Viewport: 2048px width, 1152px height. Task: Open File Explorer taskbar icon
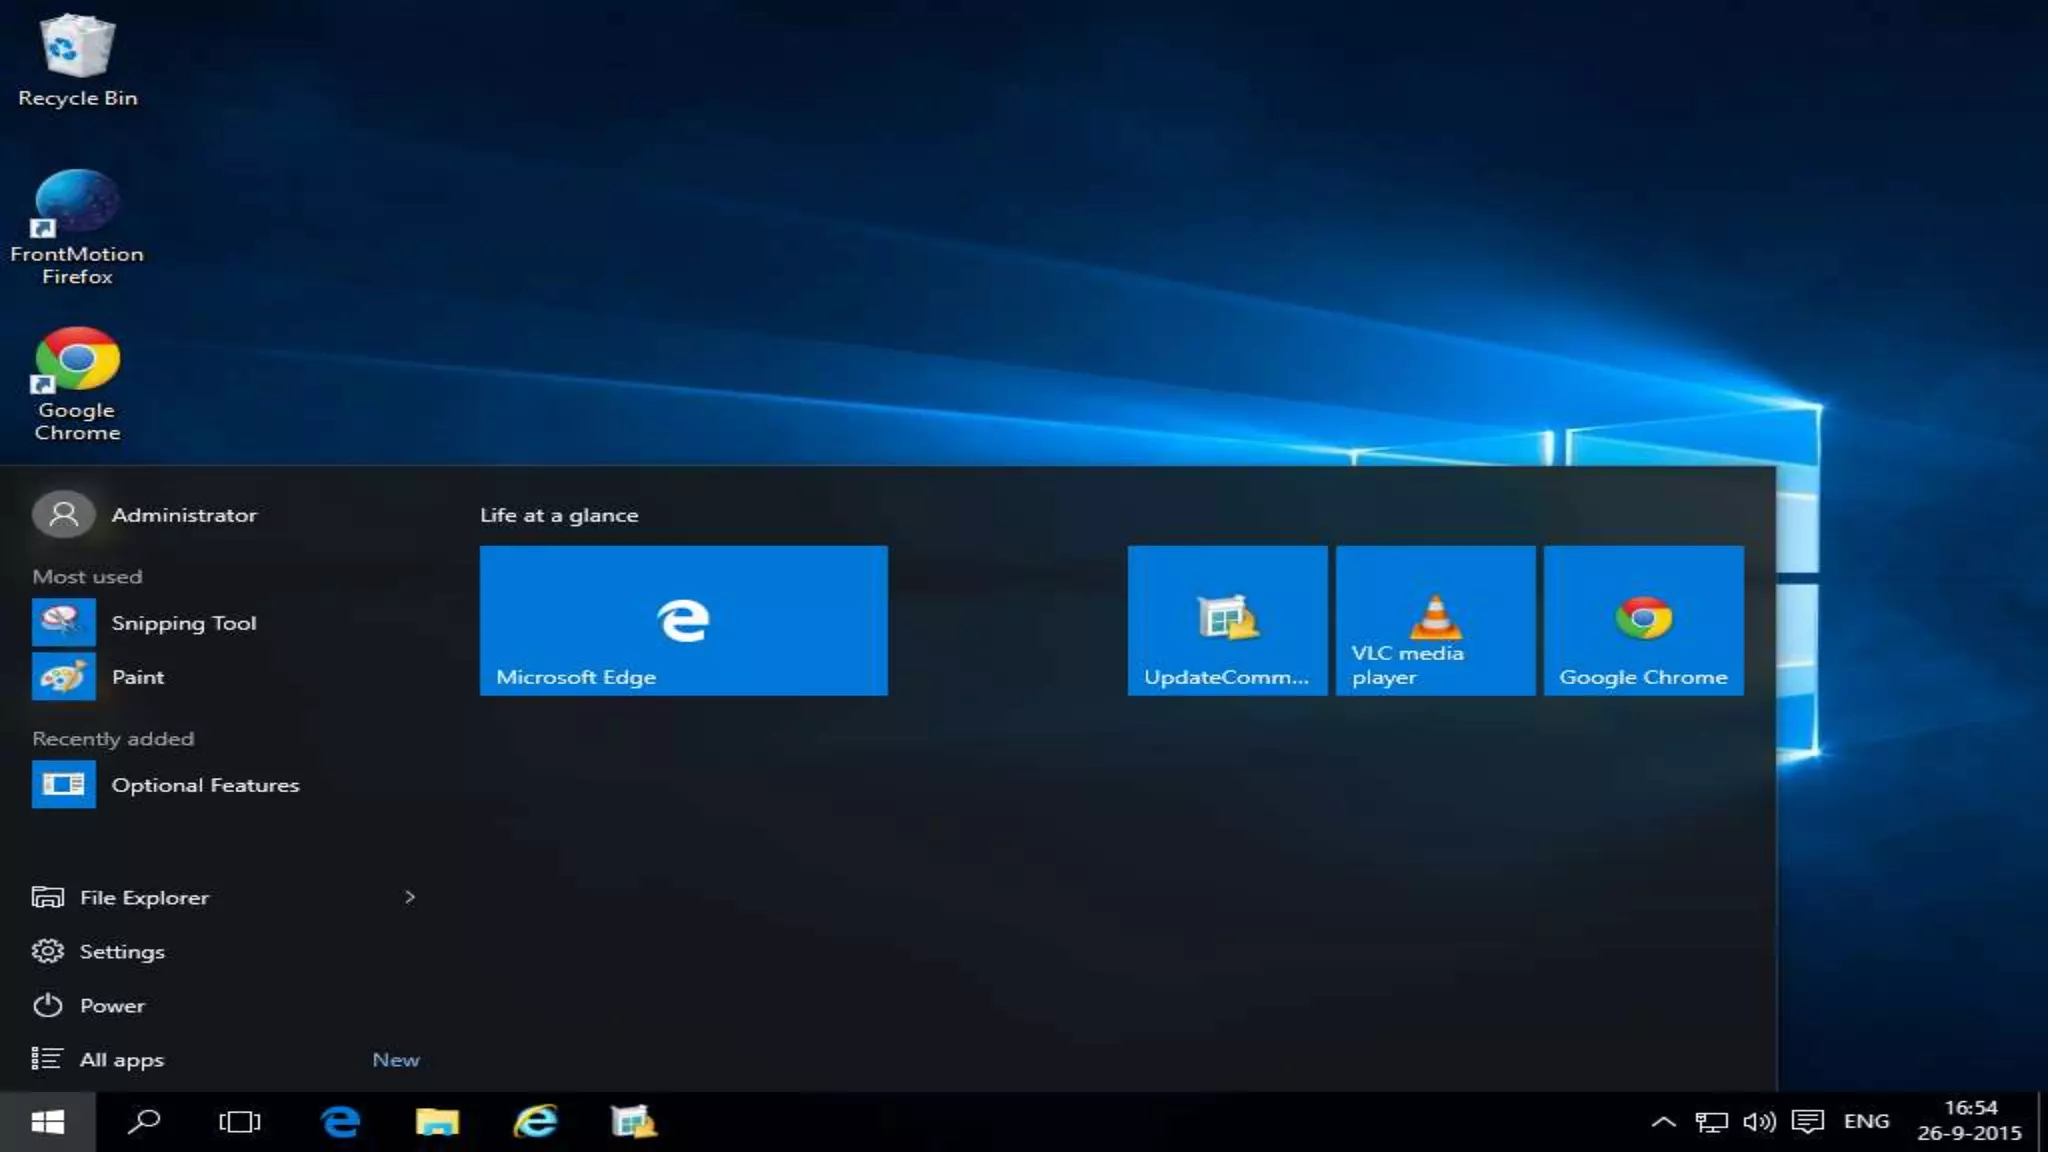point(437,1122)
